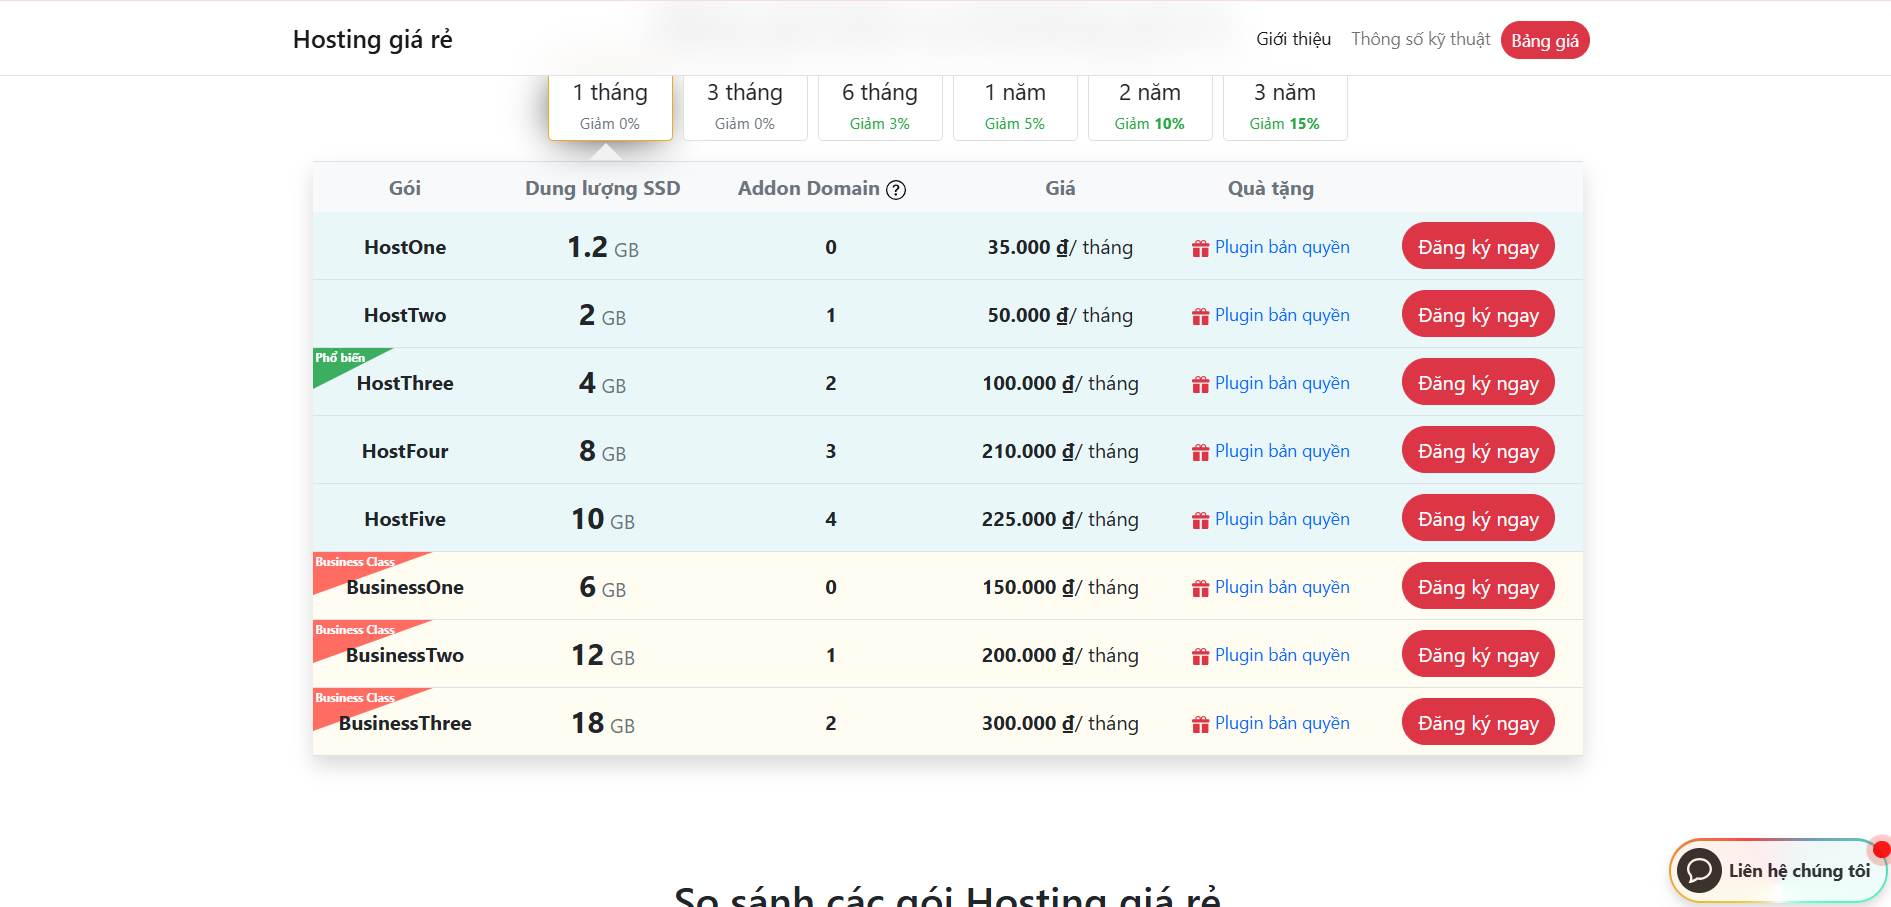This screenshot has height=907, width=1891.
Task: Open Plugin bản quyền link for HostFour
Action: coord(1281,451)
